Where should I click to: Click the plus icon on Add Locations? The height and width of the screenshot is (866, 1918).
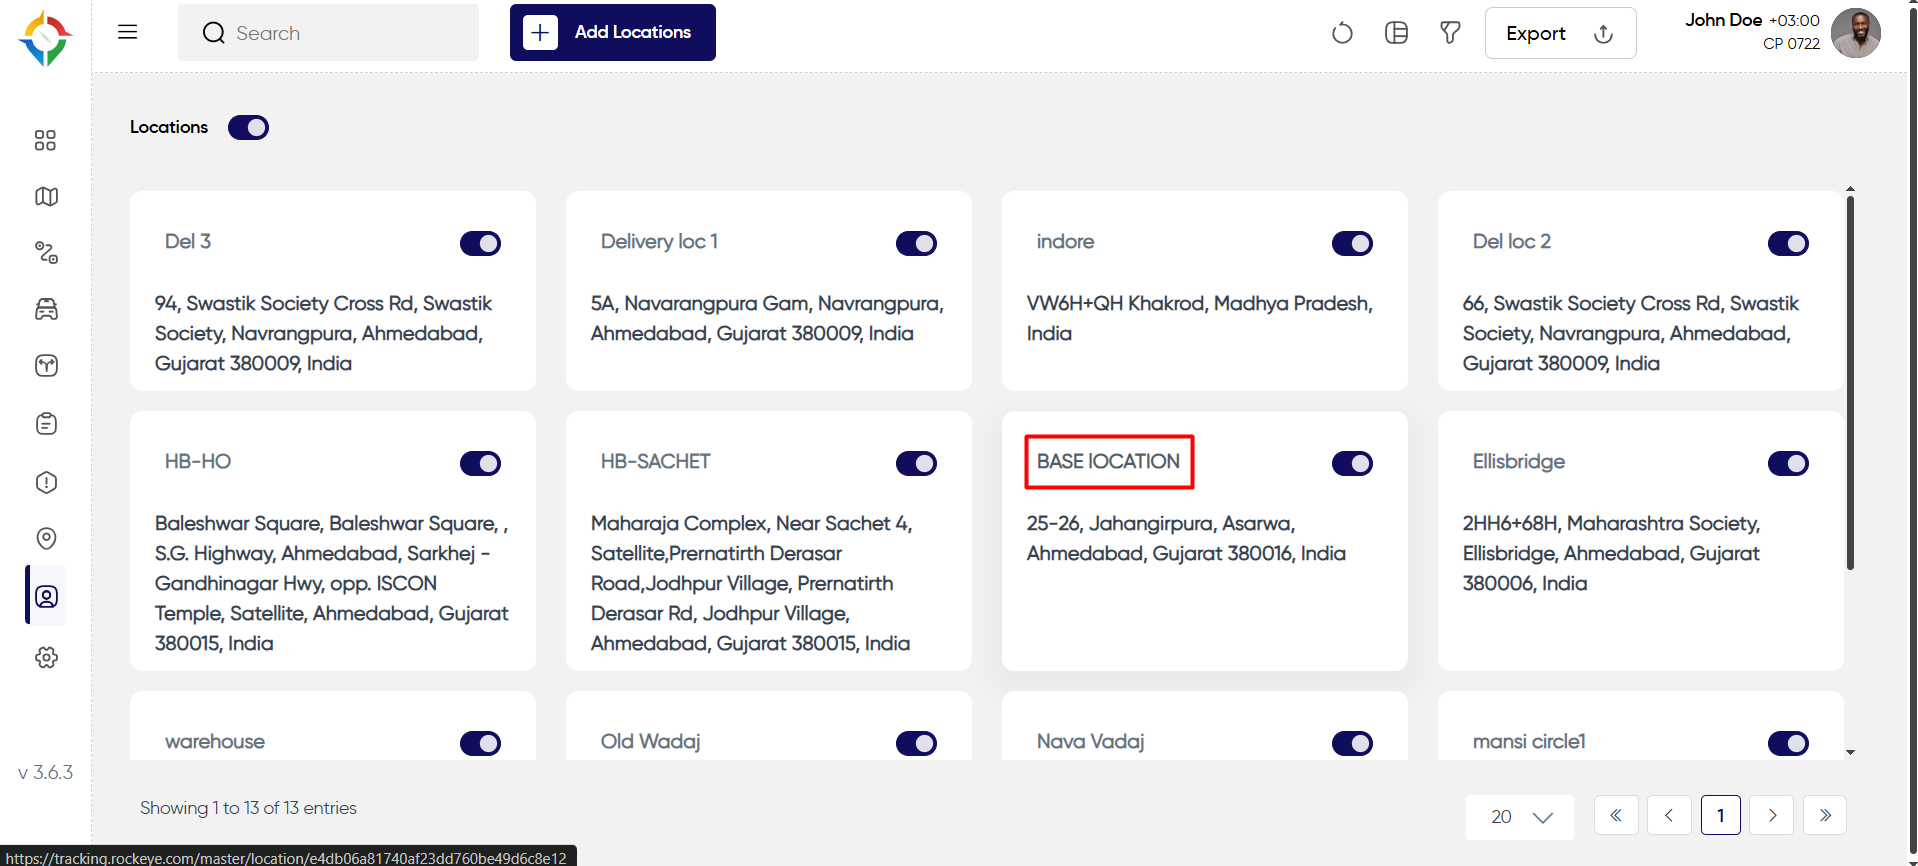540,33
